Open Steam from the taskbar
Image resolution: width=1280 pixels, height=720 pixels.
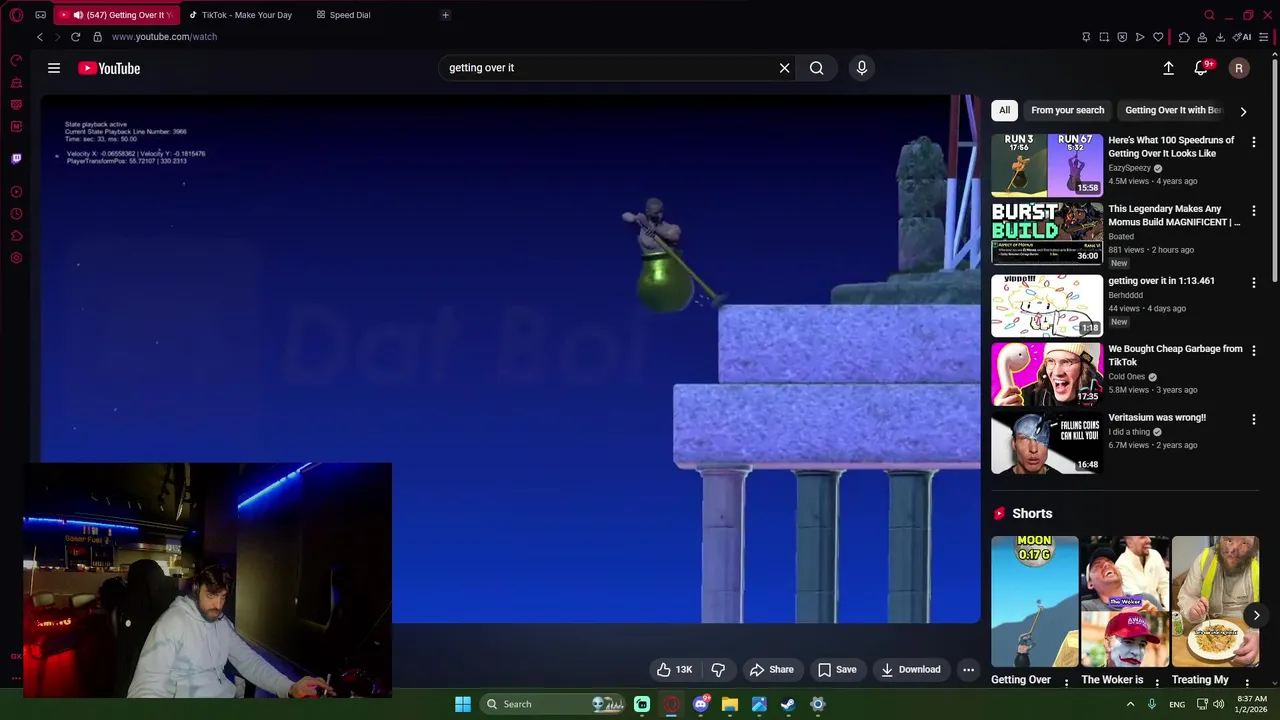788,704
